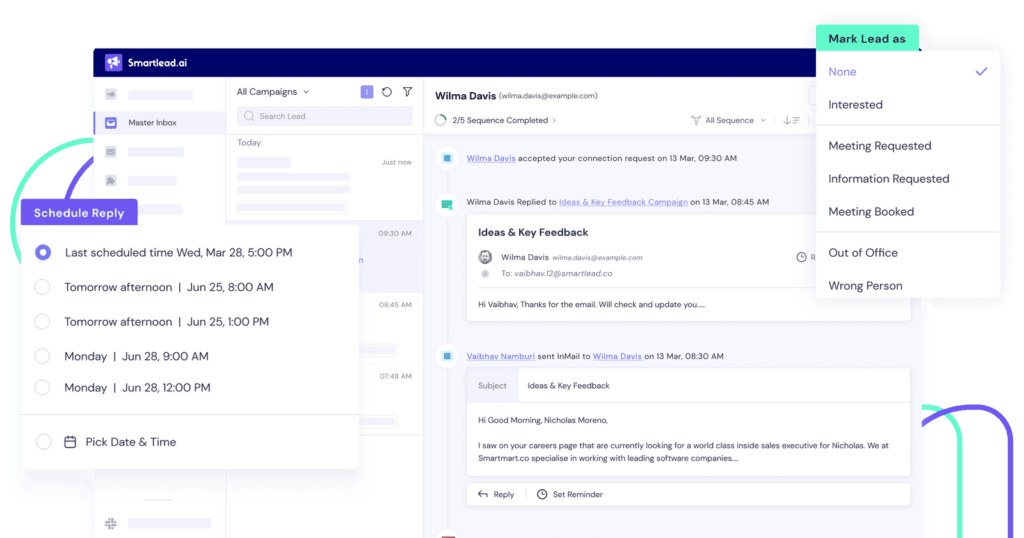Click the refresh icon in lead list

click(x=387, y=92)
